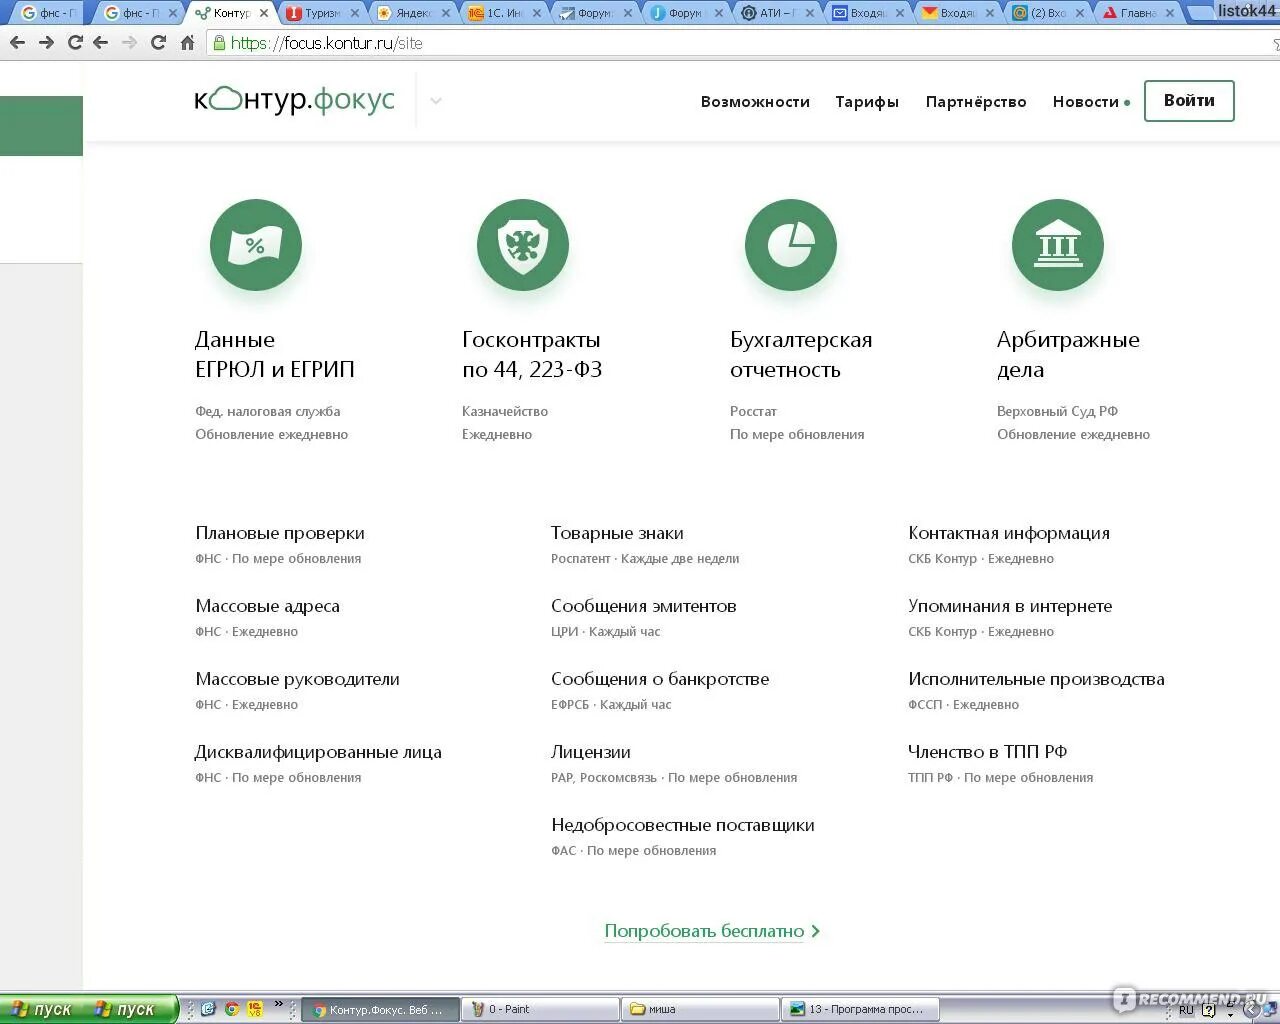This screenshot has width=1280, height=1024.
Task: Close the Контур browser tab
Action: tap(264, 13)
